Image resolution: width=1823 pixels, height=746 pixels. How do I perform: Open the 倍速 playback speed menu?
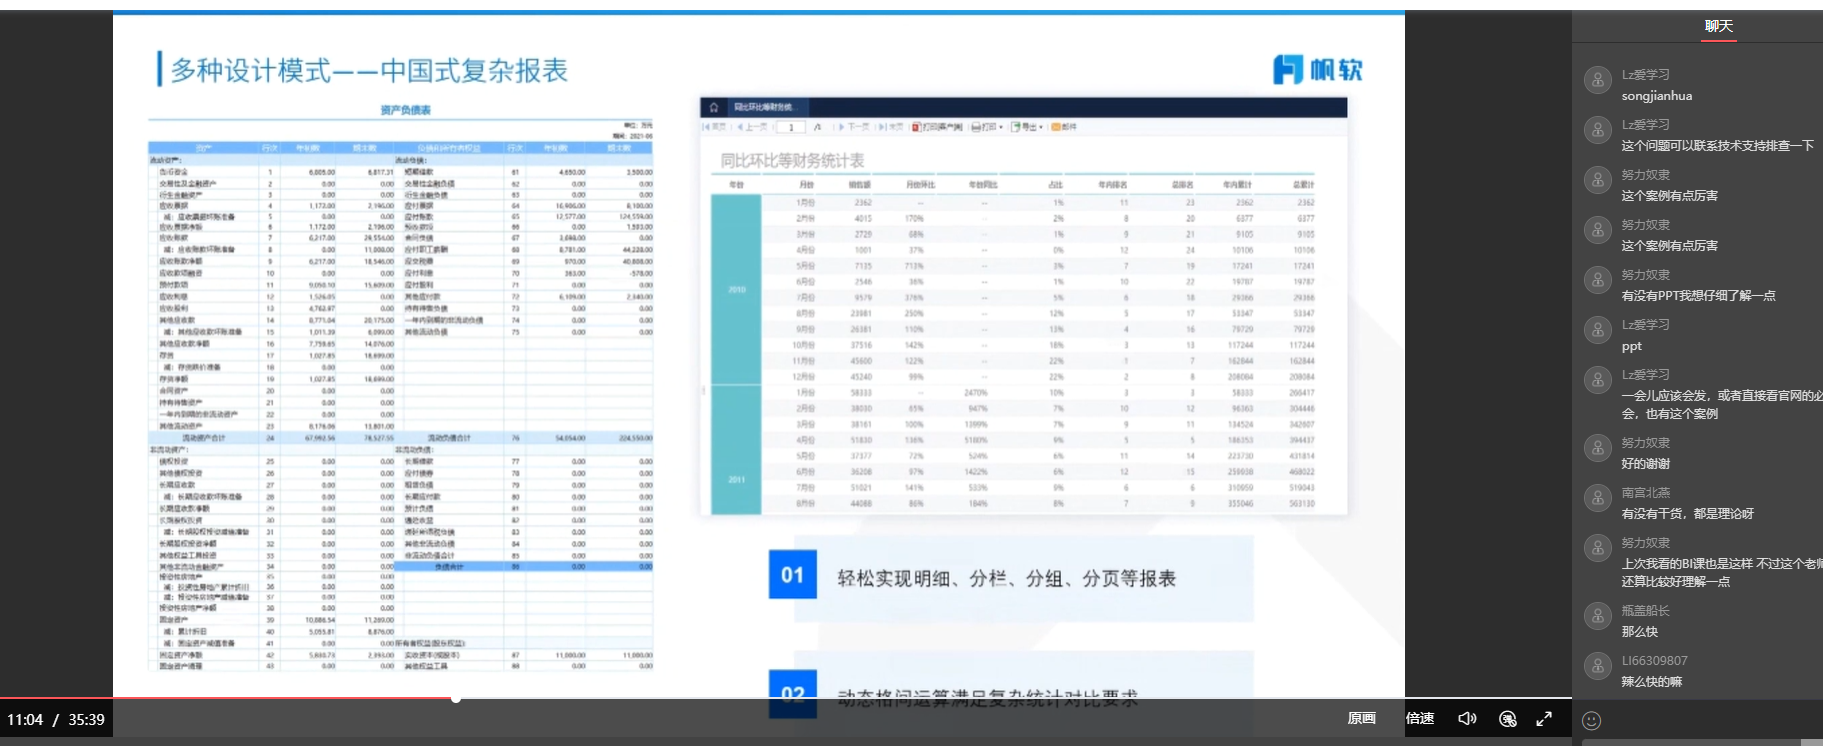pos(1420,719)
